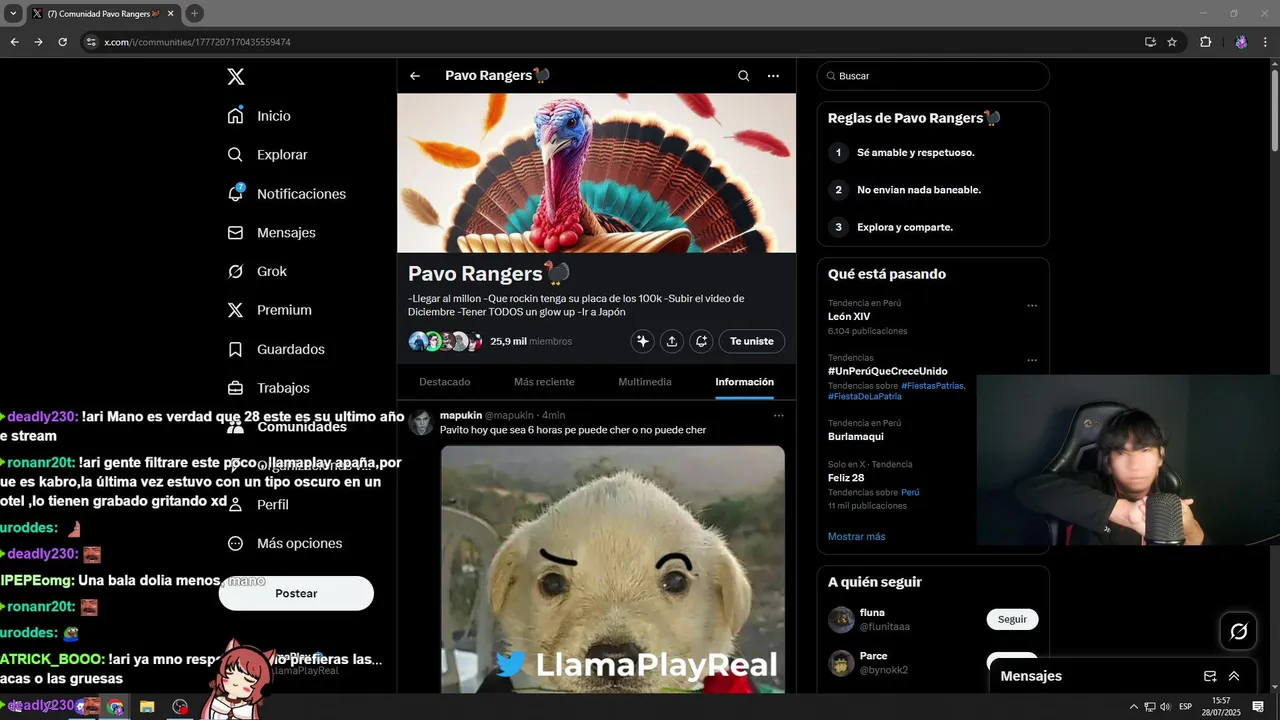Open 25,9 mil miembros list

pos(530,341)
